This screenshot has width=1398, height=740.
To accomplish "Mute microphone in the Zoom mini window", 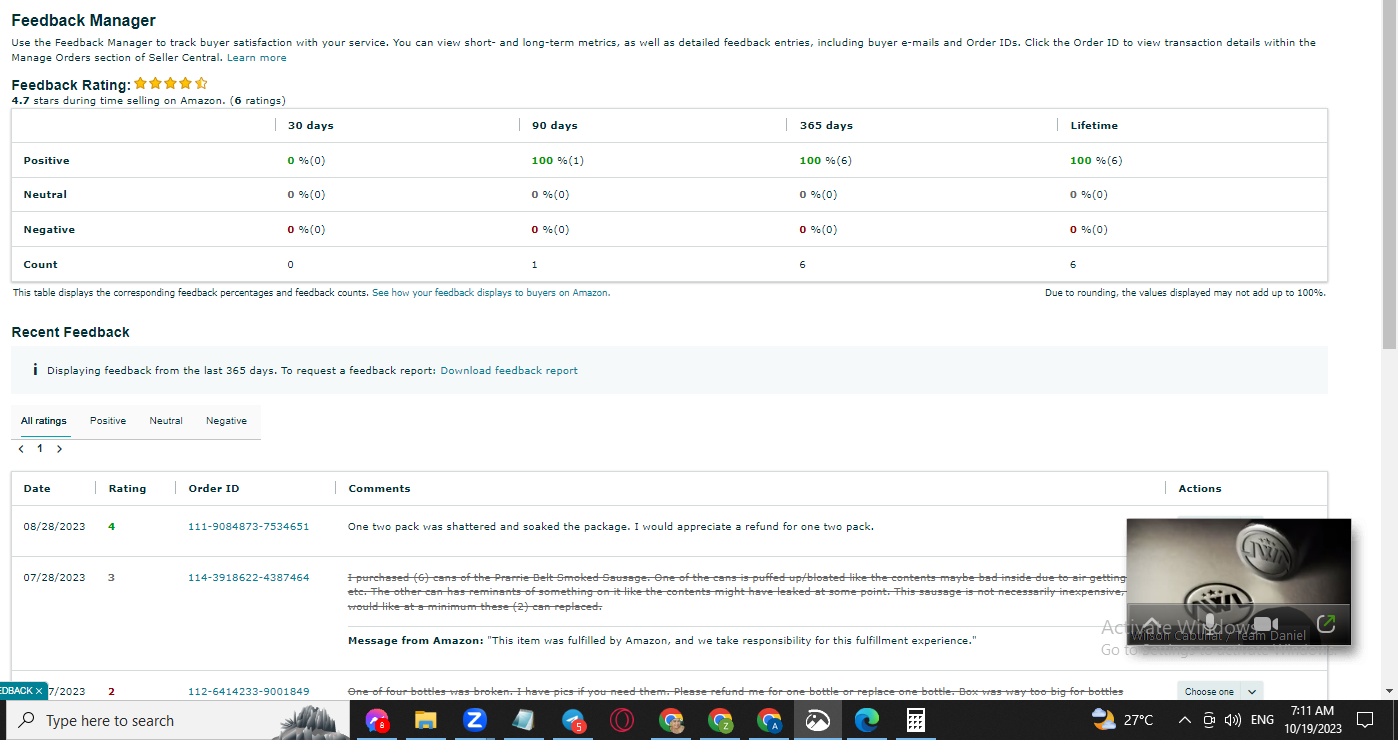I will click(x=1208, y=625).
